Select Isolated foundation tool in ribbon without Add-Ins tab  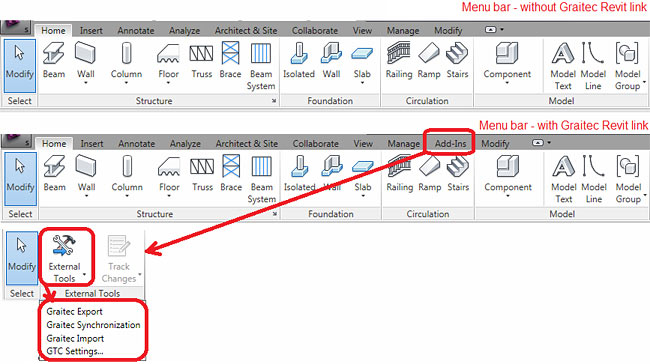(299, 60)
